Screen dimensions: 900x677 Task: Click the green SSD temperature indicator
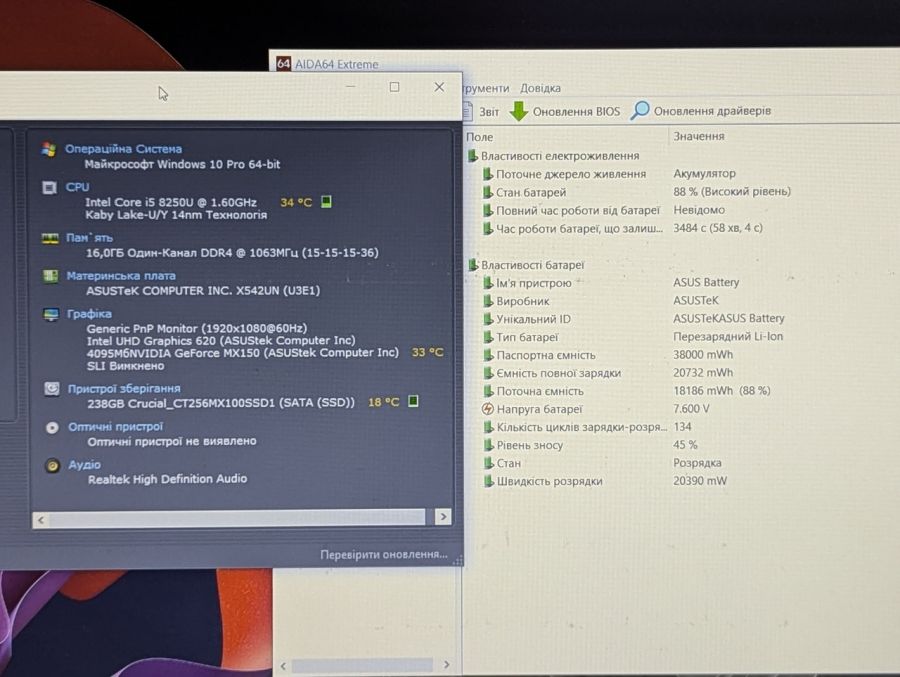pyautogui.click(x=413, y=401)
